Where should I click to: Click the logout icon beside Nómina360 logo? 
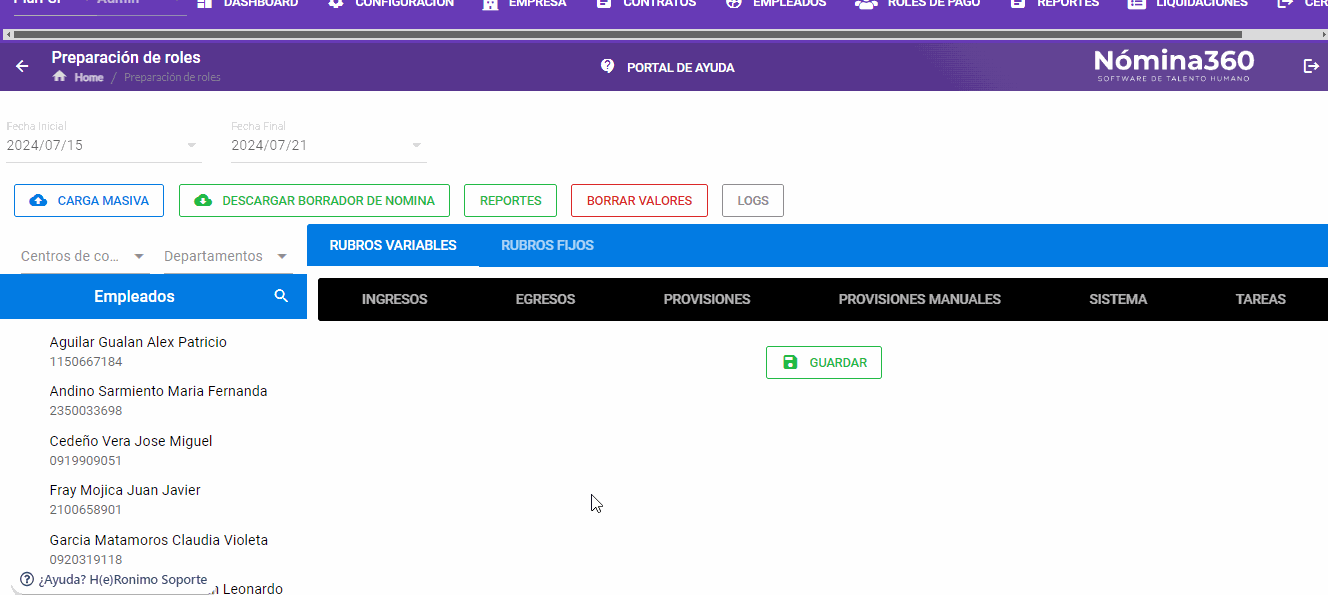[1311, 66]
